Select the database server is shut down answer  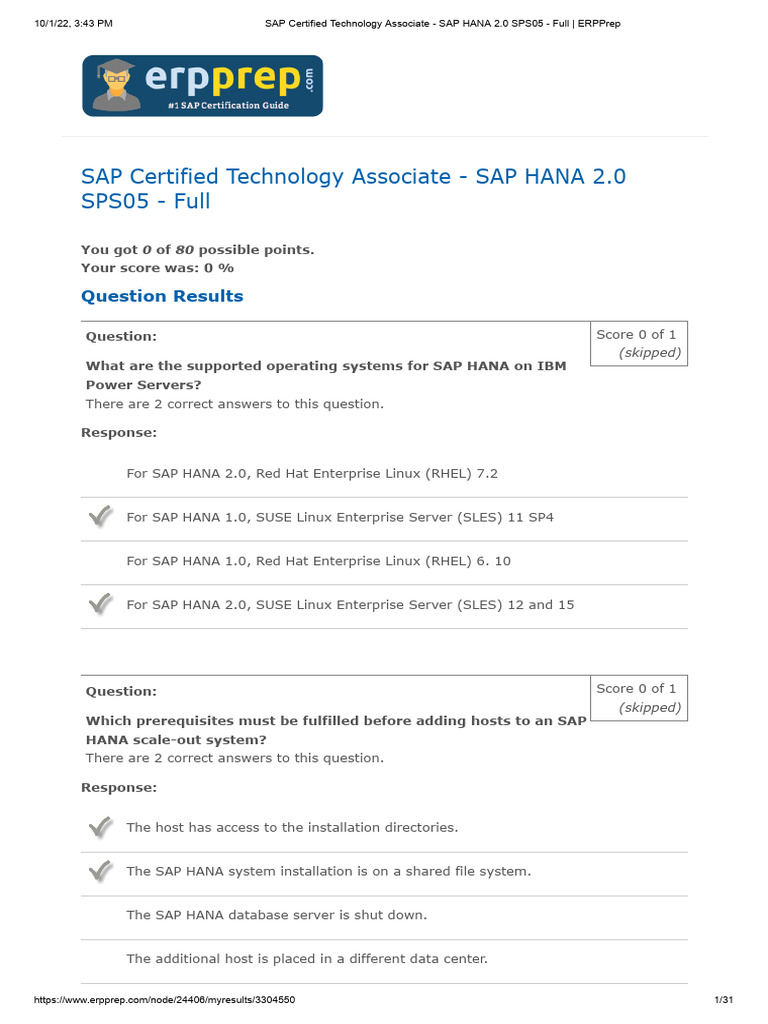click(x=276, y=915)
